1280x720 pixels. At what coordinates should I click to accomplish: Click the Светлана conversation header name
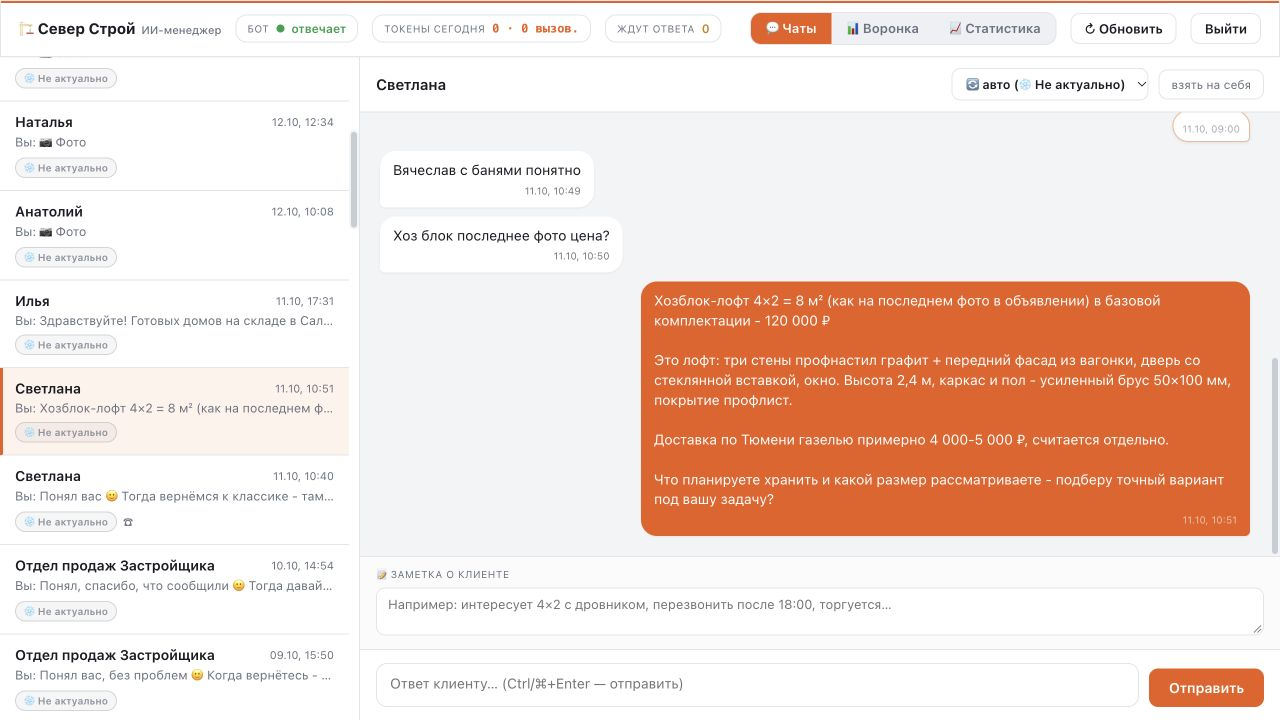[411, 85]
